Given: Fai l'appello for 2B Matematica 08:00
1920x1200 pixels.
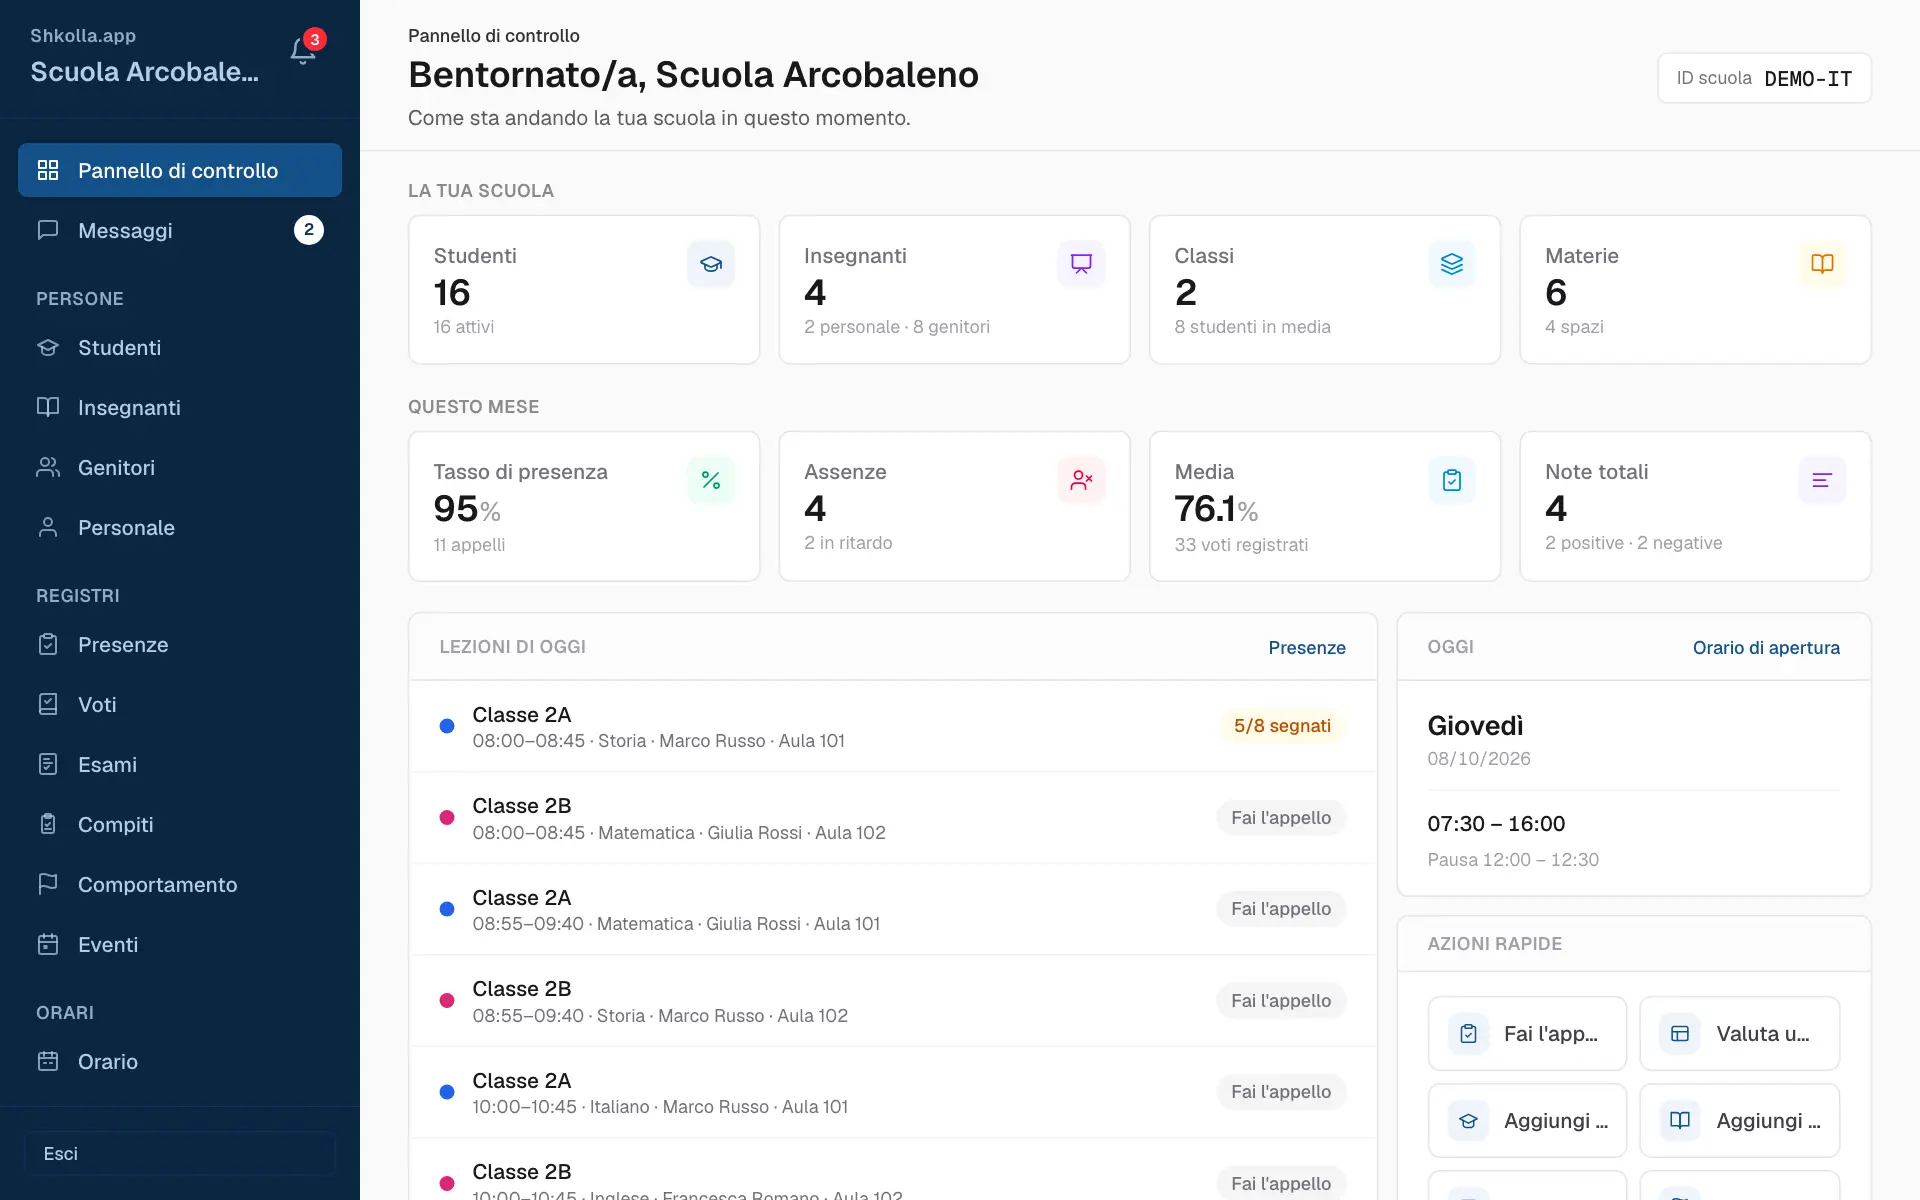Looking at the screenshot, I should tap(1281, 817).
